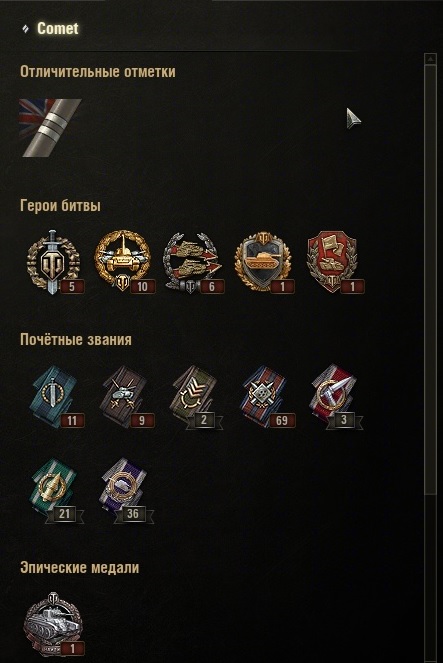
Task: Select the skull cross ribbon medal with 69
Action: [x=268, y=397]
